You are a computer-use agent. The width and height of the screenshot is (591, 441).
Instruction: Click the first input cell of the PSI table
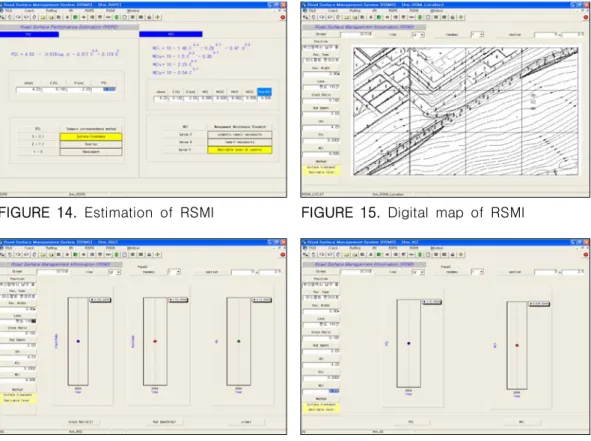click(x=29, y=89)
